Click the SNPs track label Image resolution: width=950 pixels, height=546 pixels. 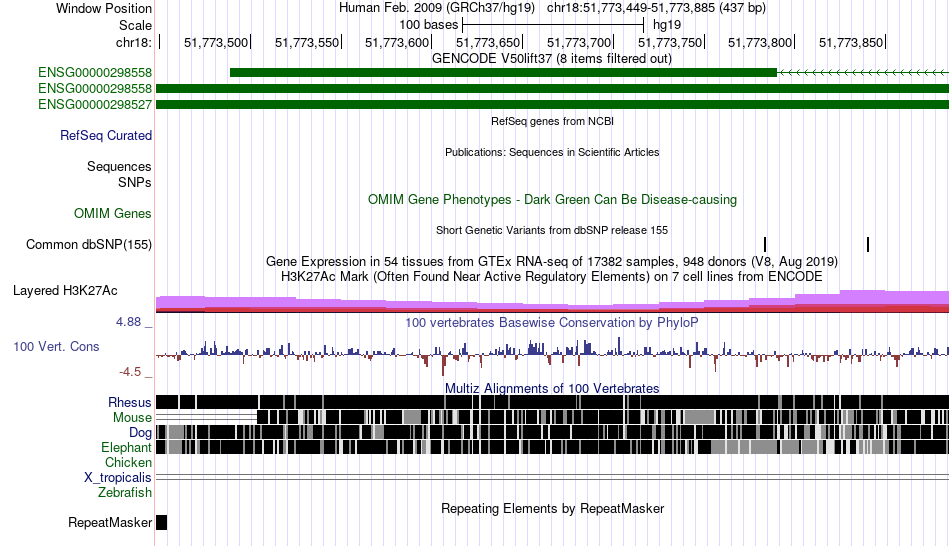pos(135,182)
